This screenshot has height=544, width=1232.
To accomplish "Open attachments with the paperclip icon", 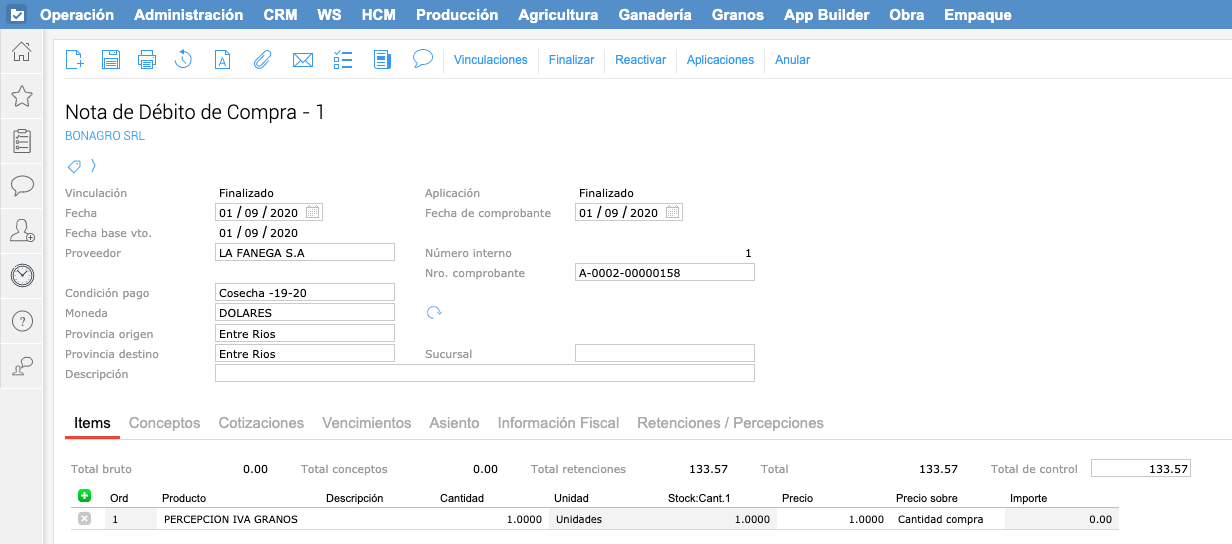I will [x=262, y=60].
